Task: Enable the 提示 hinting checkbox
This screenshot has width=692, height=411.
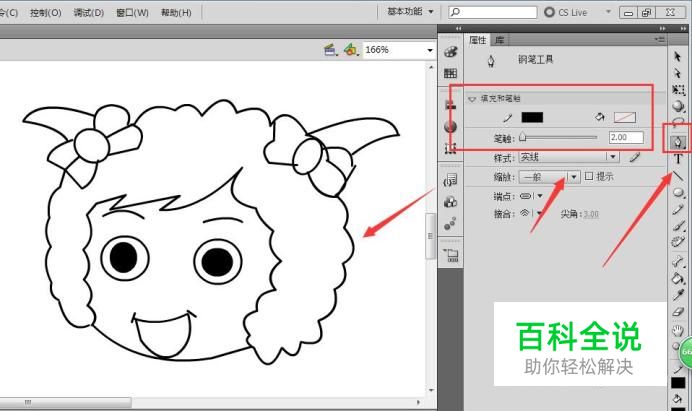Action: click(589, 176)
